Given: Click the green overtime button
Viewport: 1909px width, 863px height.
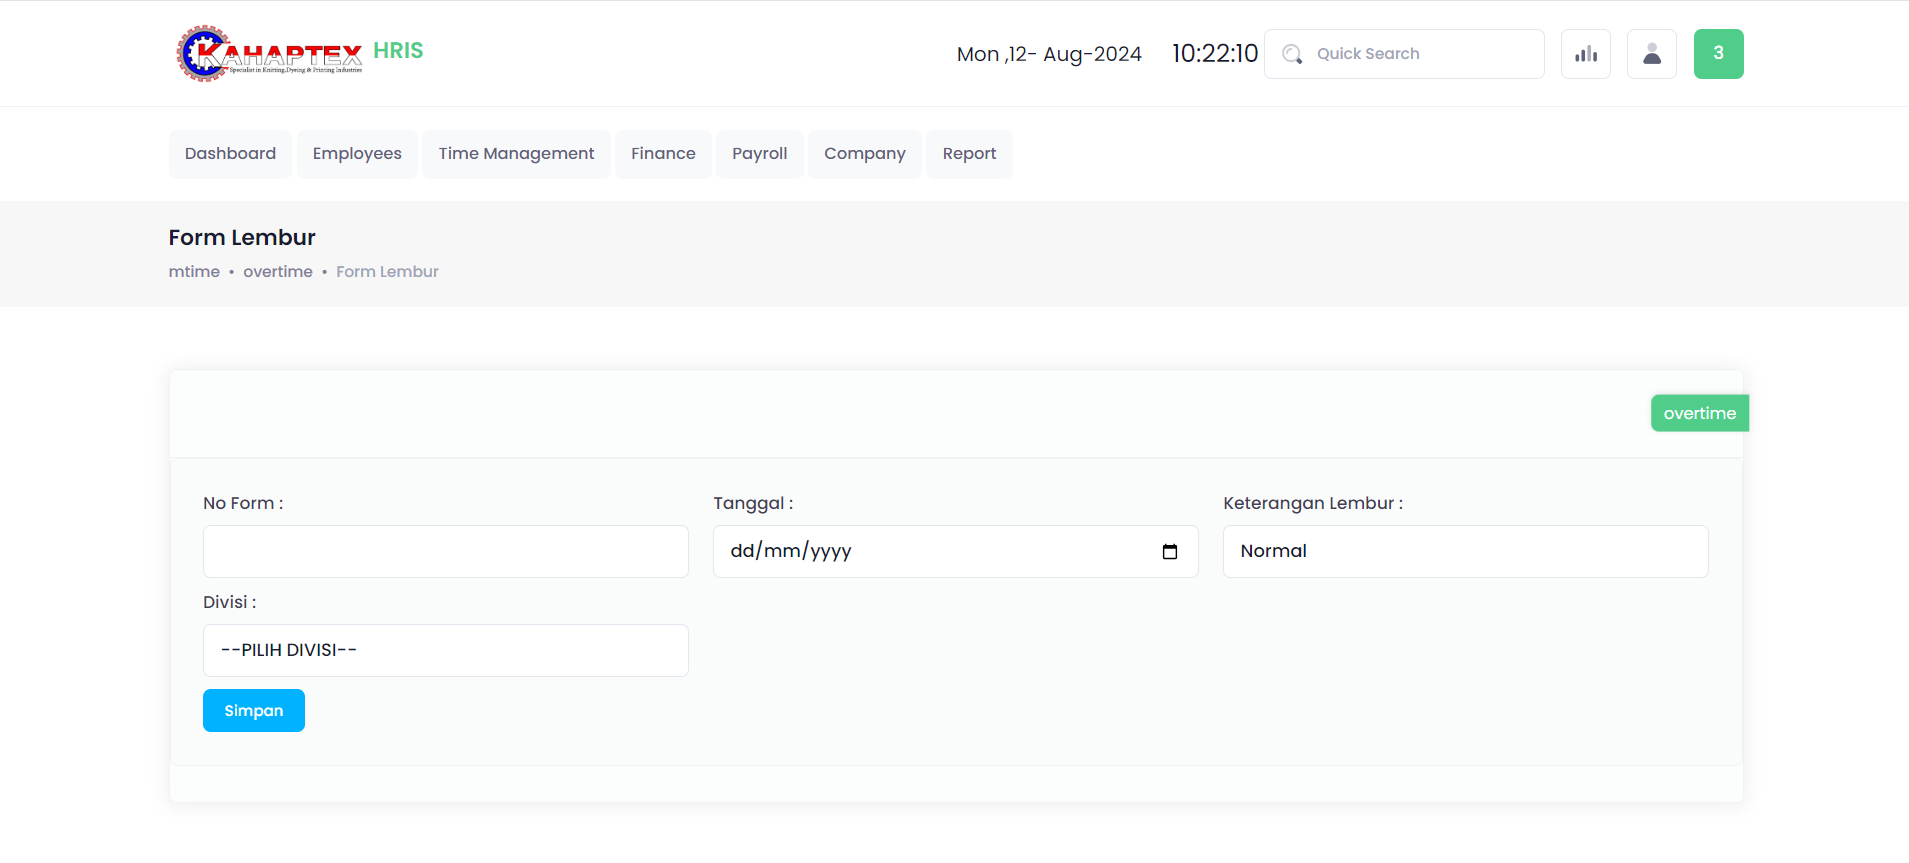Looking at the screenshot, I should [1698, 414].
